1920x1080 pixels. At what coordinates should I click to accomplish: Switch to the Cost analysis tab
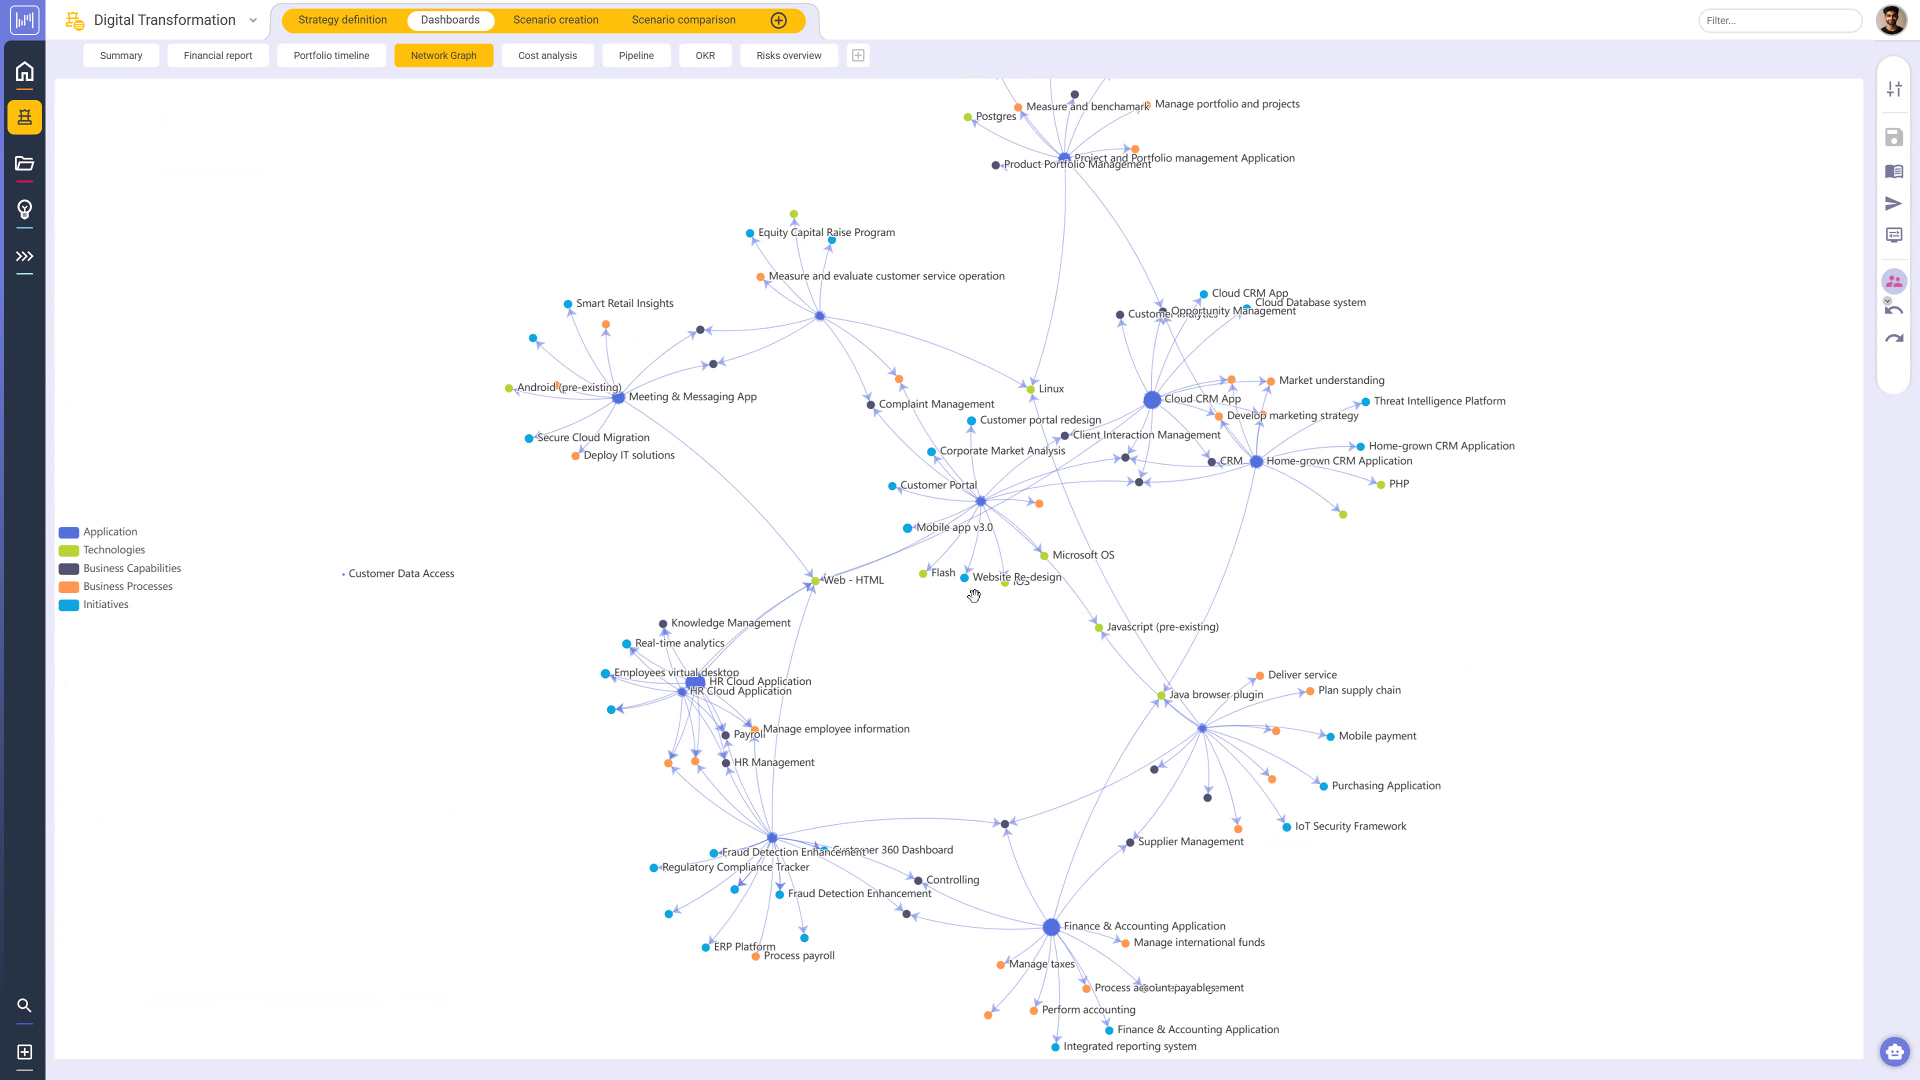coord(547,55)
